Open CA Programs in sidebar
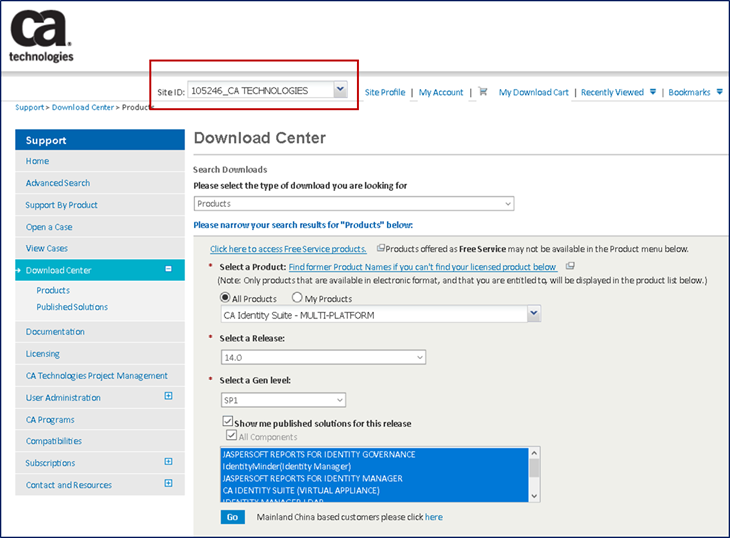Viewport: 730px width, 538px height. point(100,419)
